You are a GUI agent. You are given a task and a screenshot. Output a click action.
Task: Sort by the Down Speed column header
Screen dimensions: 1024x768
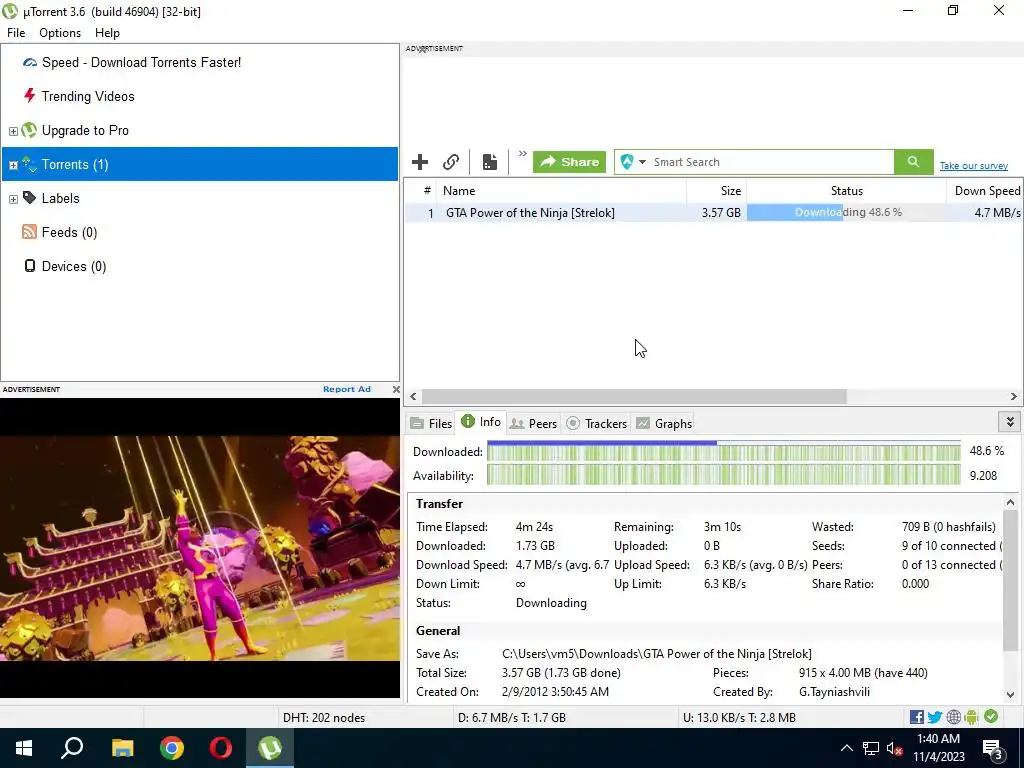[x=985, y=191]
